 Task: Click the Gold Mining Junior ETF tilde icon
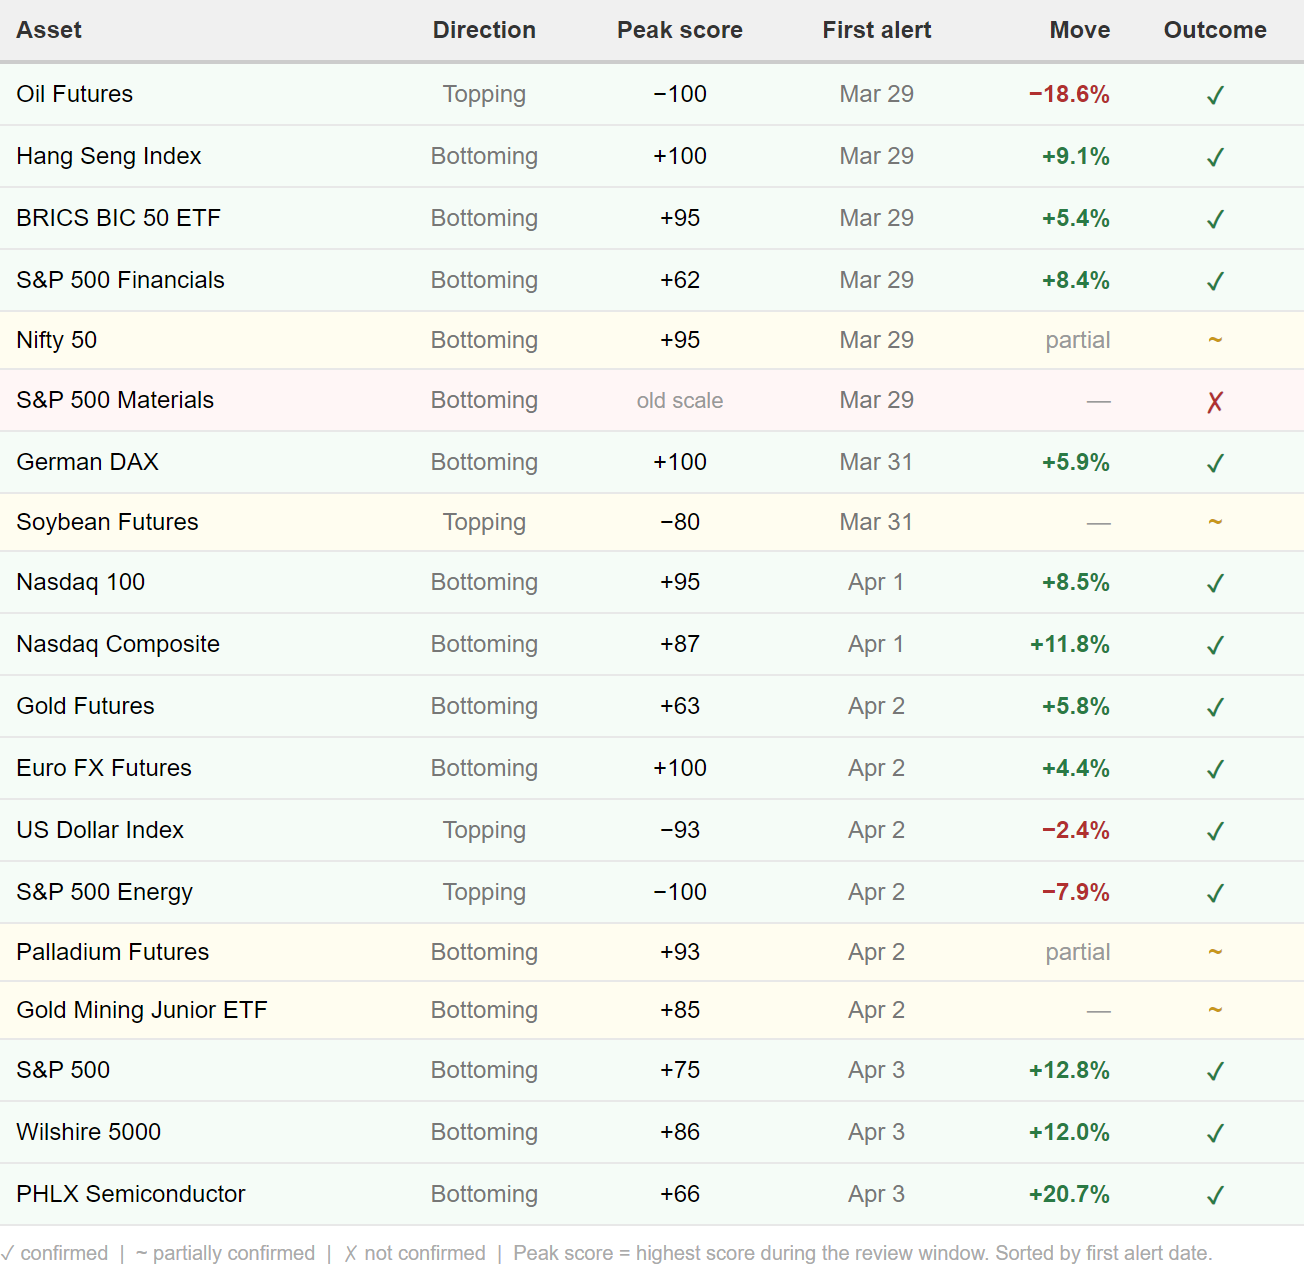tap(1215, 1010)
